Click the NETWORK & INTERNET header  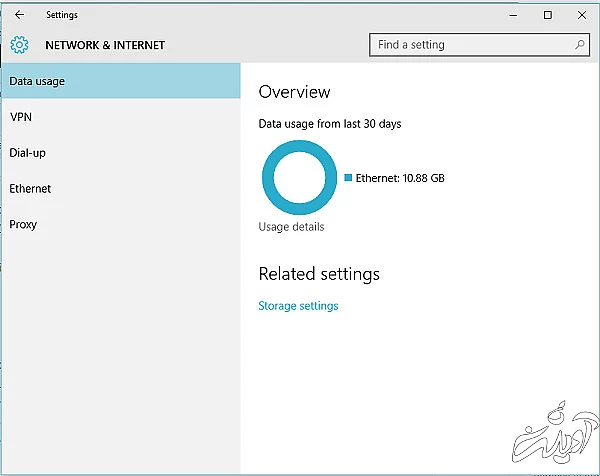105,45
